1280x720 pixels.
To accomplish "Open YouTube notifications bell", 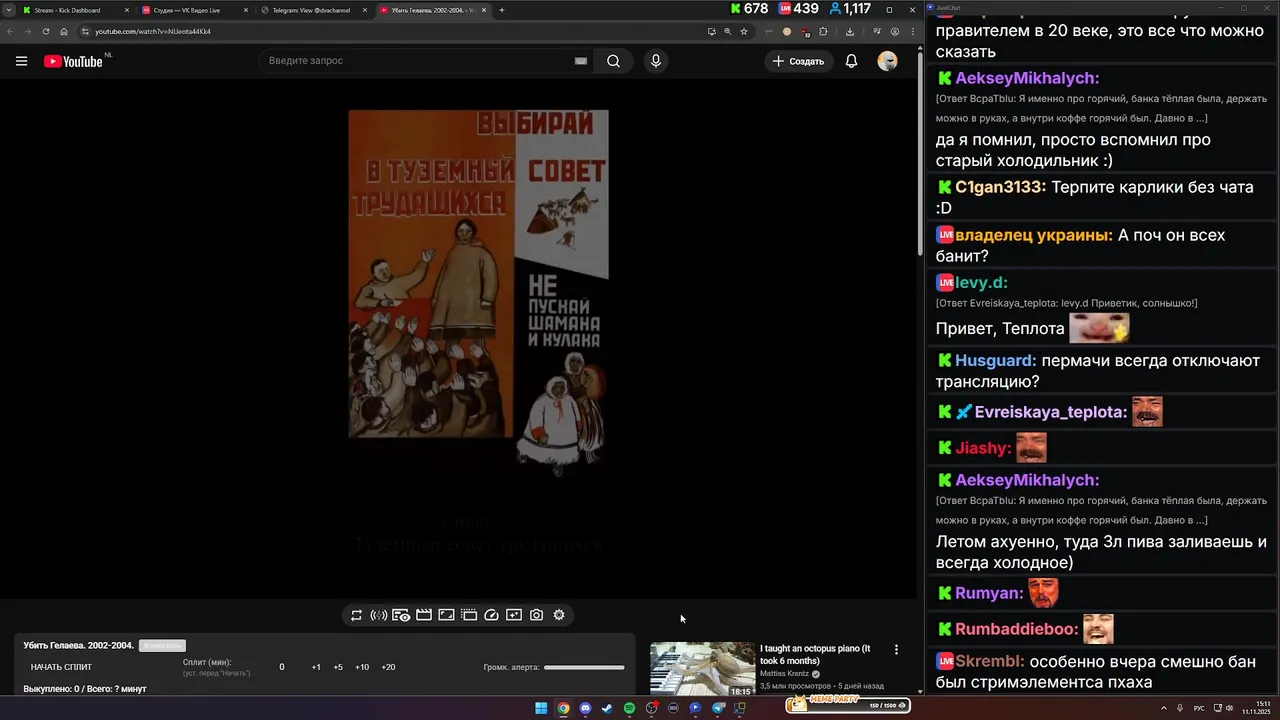I will [x=851, y=61].
